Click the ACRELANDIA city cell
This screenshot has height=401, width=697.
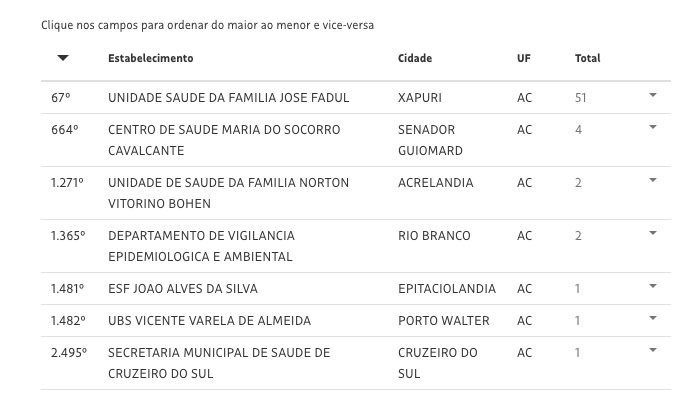(436, 183)
